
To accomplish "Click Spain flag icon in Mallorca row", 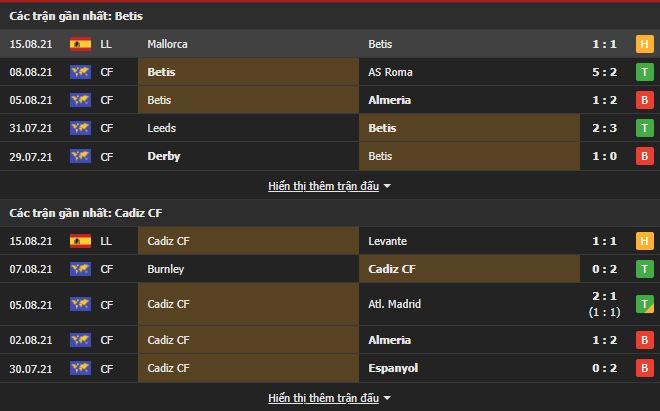I will [80, 44].
